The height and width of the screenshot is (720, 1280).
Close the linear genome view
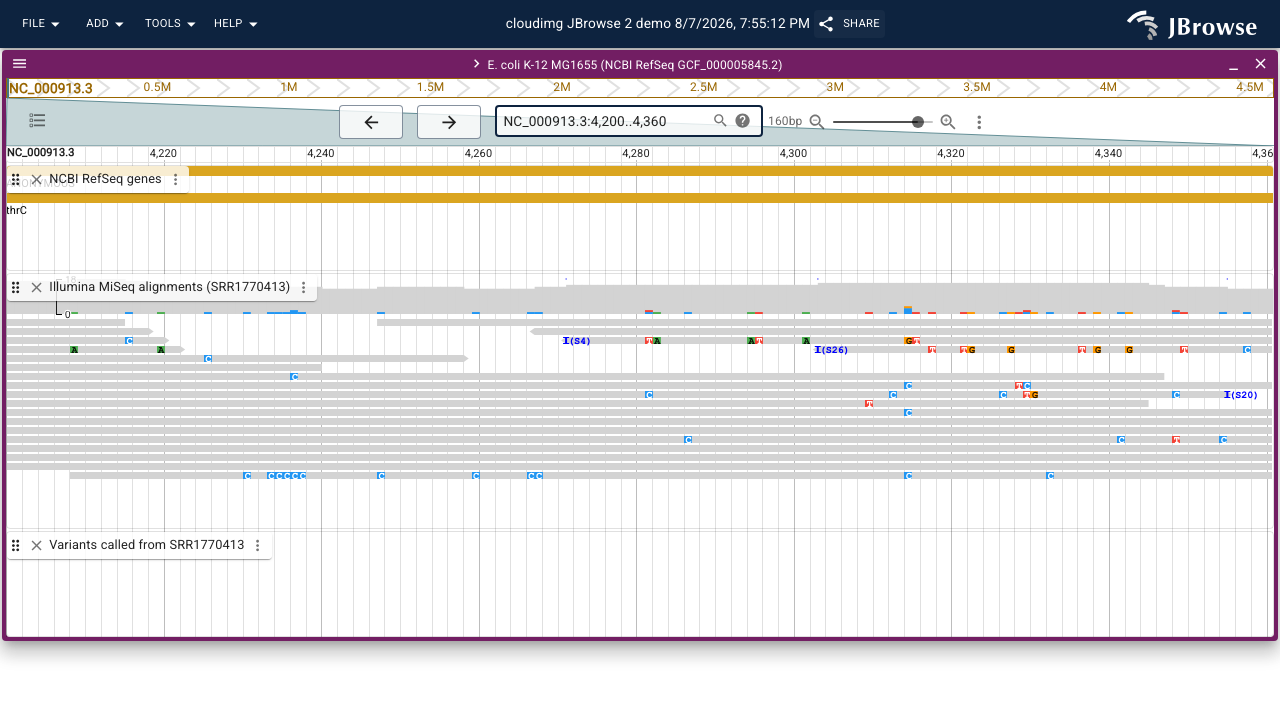(x=1260, y=64)
